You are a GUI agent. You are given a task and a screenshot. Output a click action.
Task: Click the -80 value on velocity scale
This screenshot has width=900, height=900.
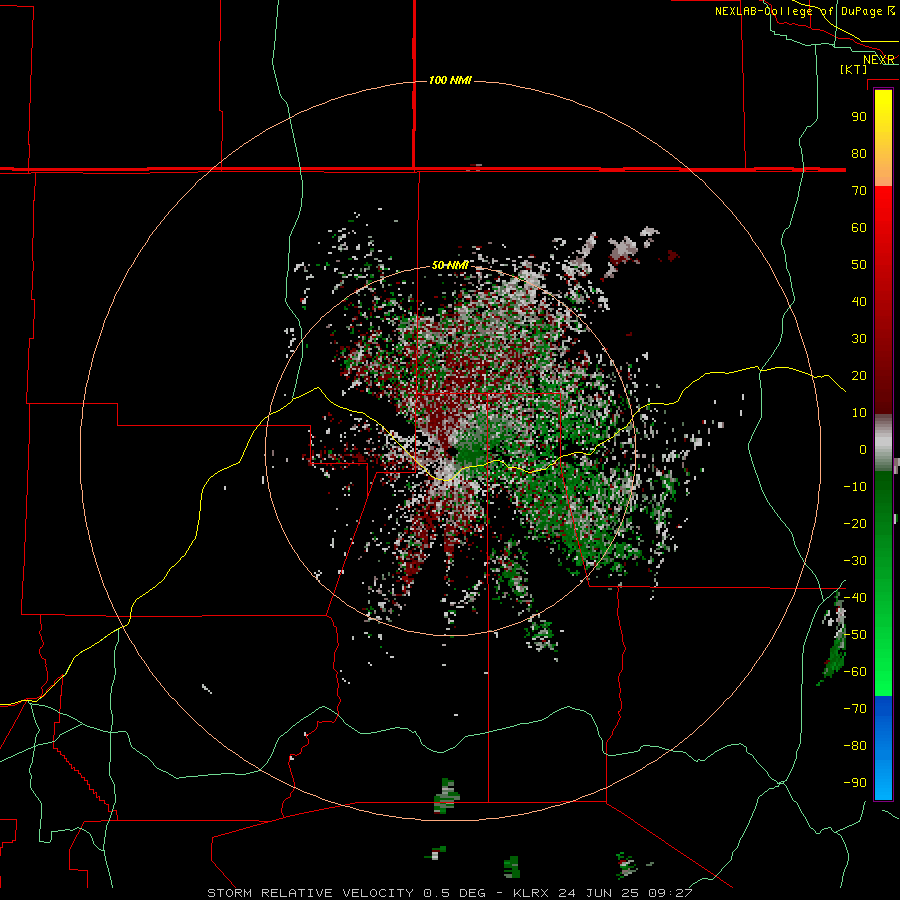[x=855, y=746]
